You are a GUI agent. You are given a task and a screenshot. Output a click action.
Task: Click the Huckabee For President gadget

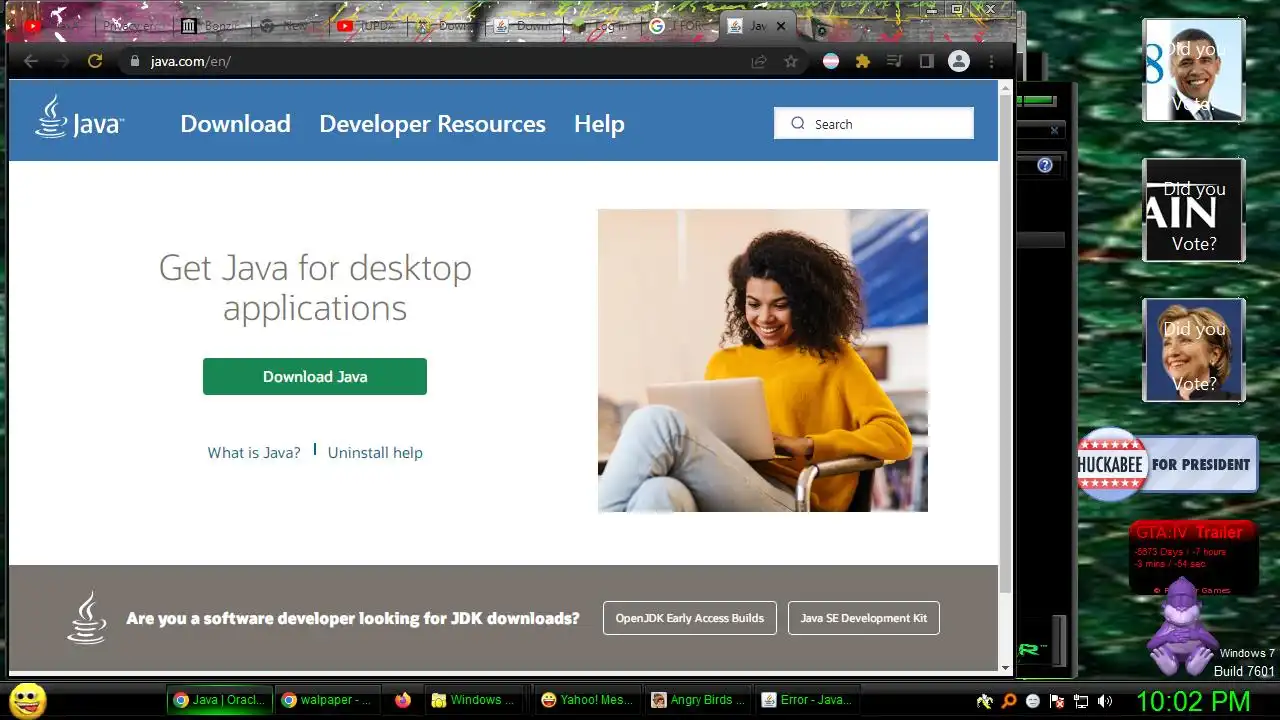pos(1167,464)
